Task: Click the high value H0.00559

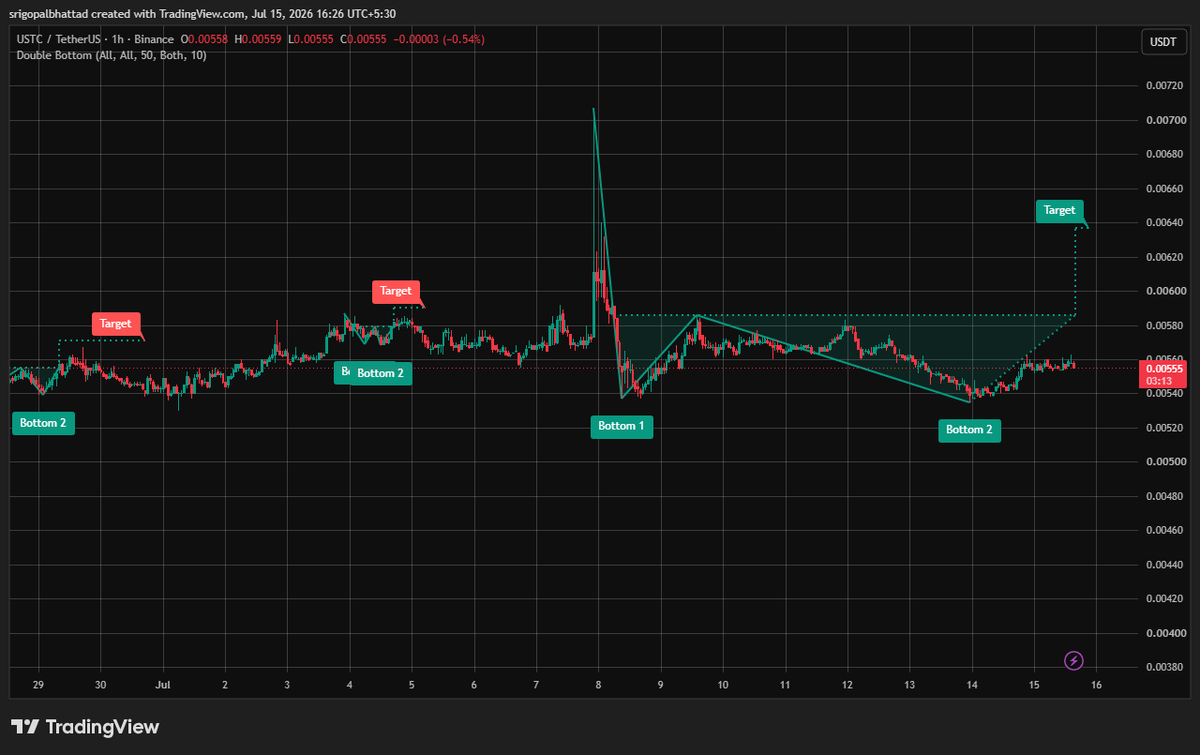Action: pyautogui.click(x=258, y=39)
